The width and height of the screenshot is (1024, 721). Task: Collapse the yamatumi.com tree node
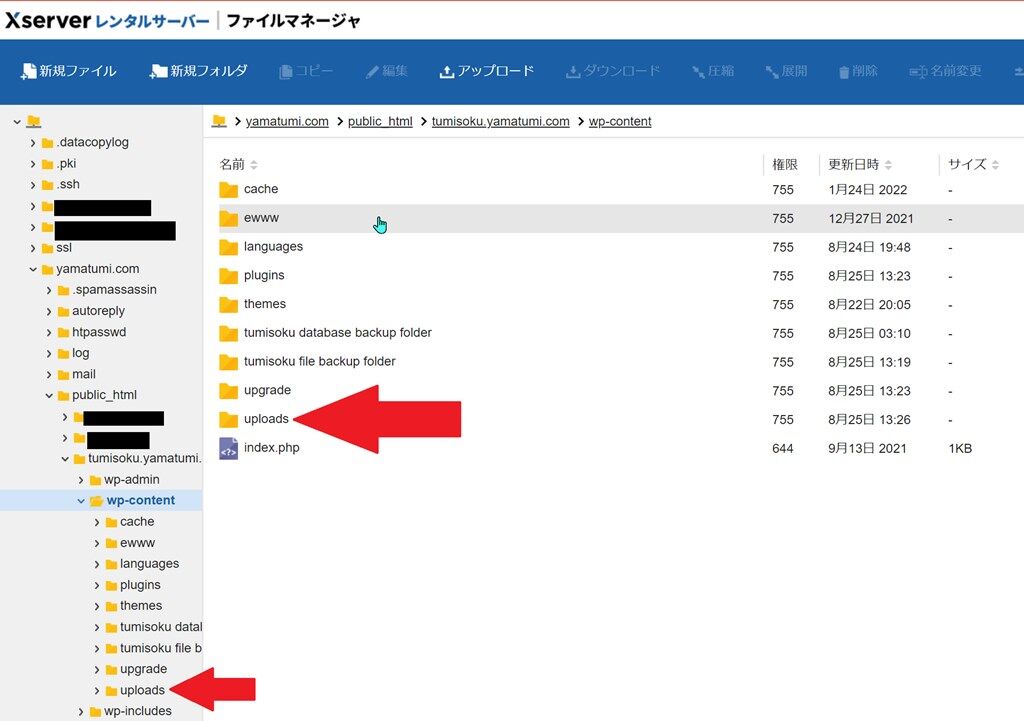click(33, 269)
